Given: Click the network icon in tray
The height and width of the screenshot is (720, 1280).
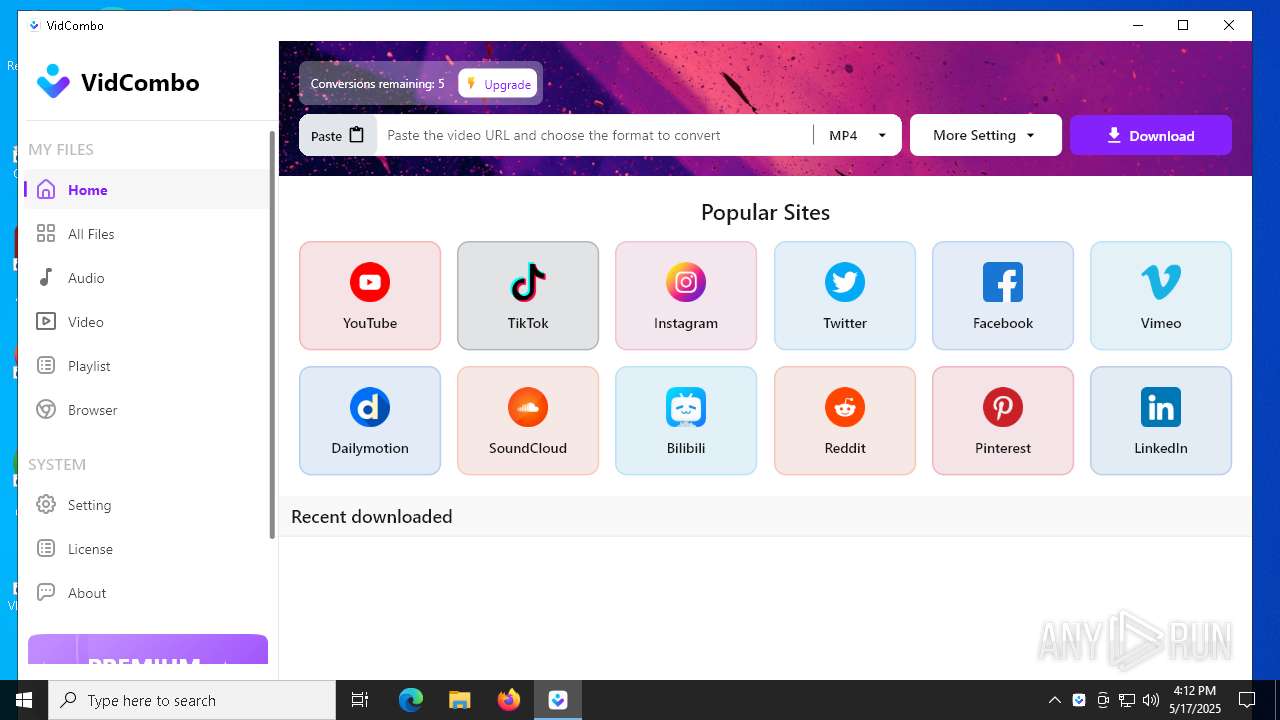Looking at the screenshot, I should pos(1127,700).
